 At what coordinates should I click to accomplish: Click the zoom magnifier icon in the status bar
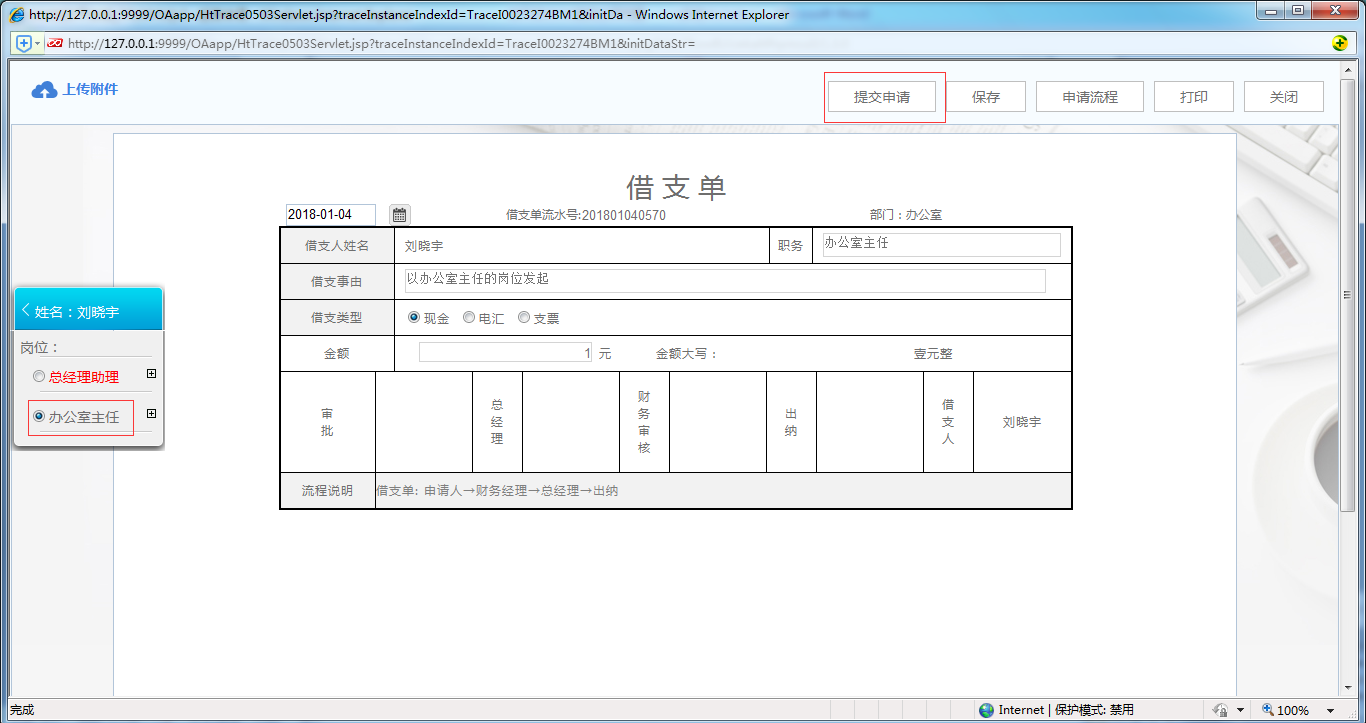pos(1268,710)
